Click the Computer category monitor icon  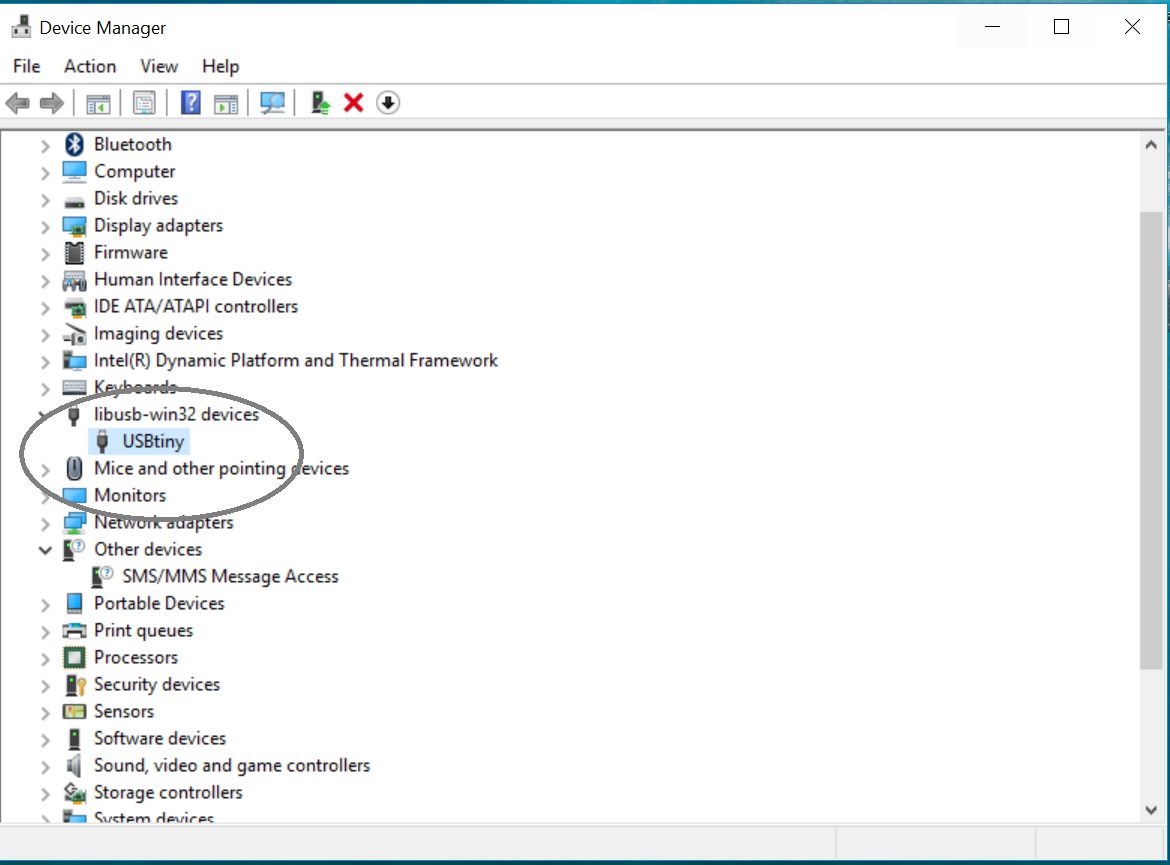click(74, 172)
